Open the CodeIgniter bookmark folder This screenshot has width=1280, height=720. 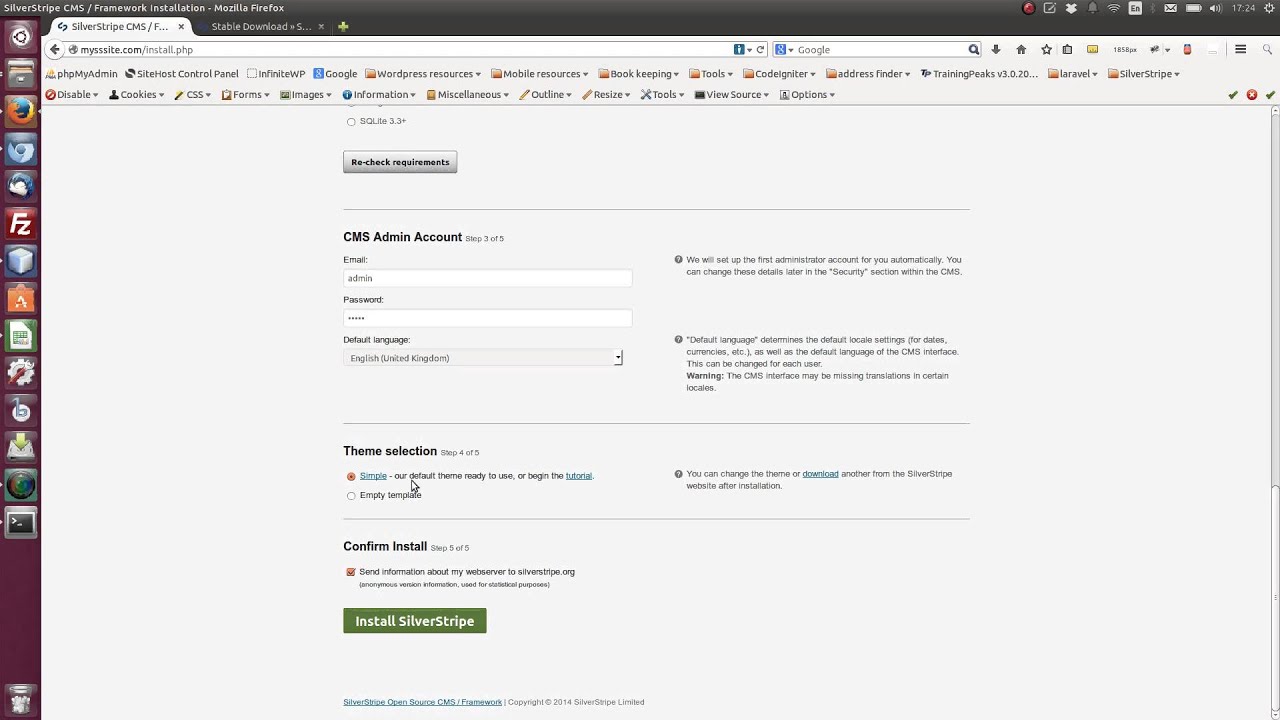[780, 74]
